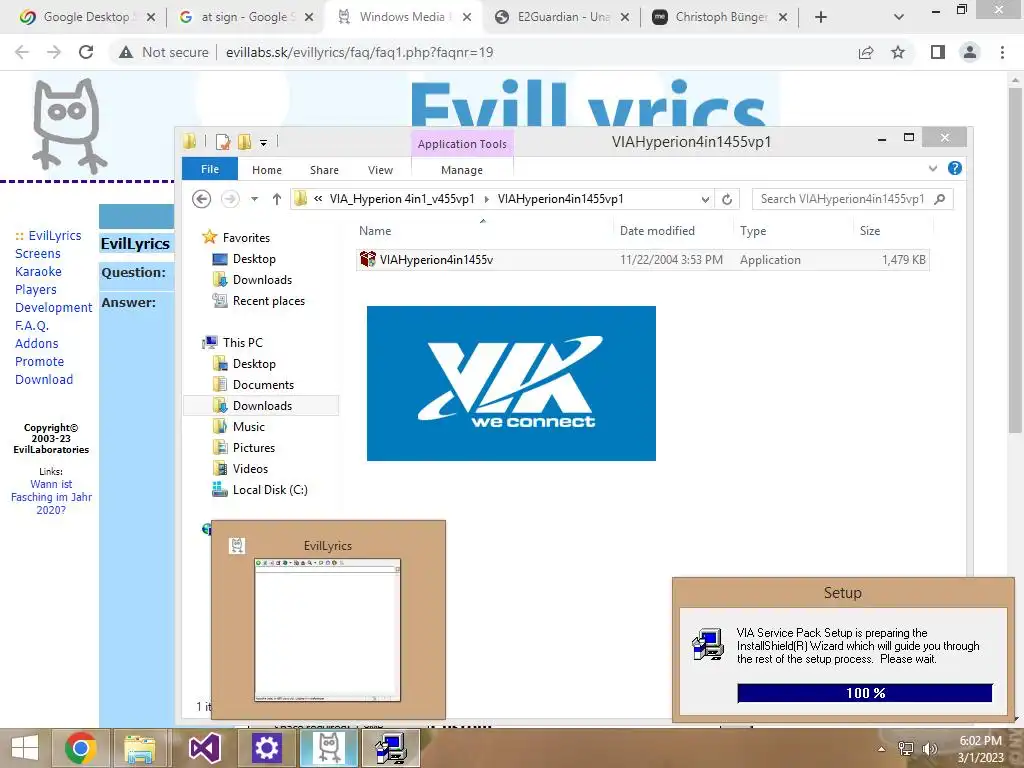Sort files by Name column
The height and width of the screenshot is (768, 1024).
375,231
